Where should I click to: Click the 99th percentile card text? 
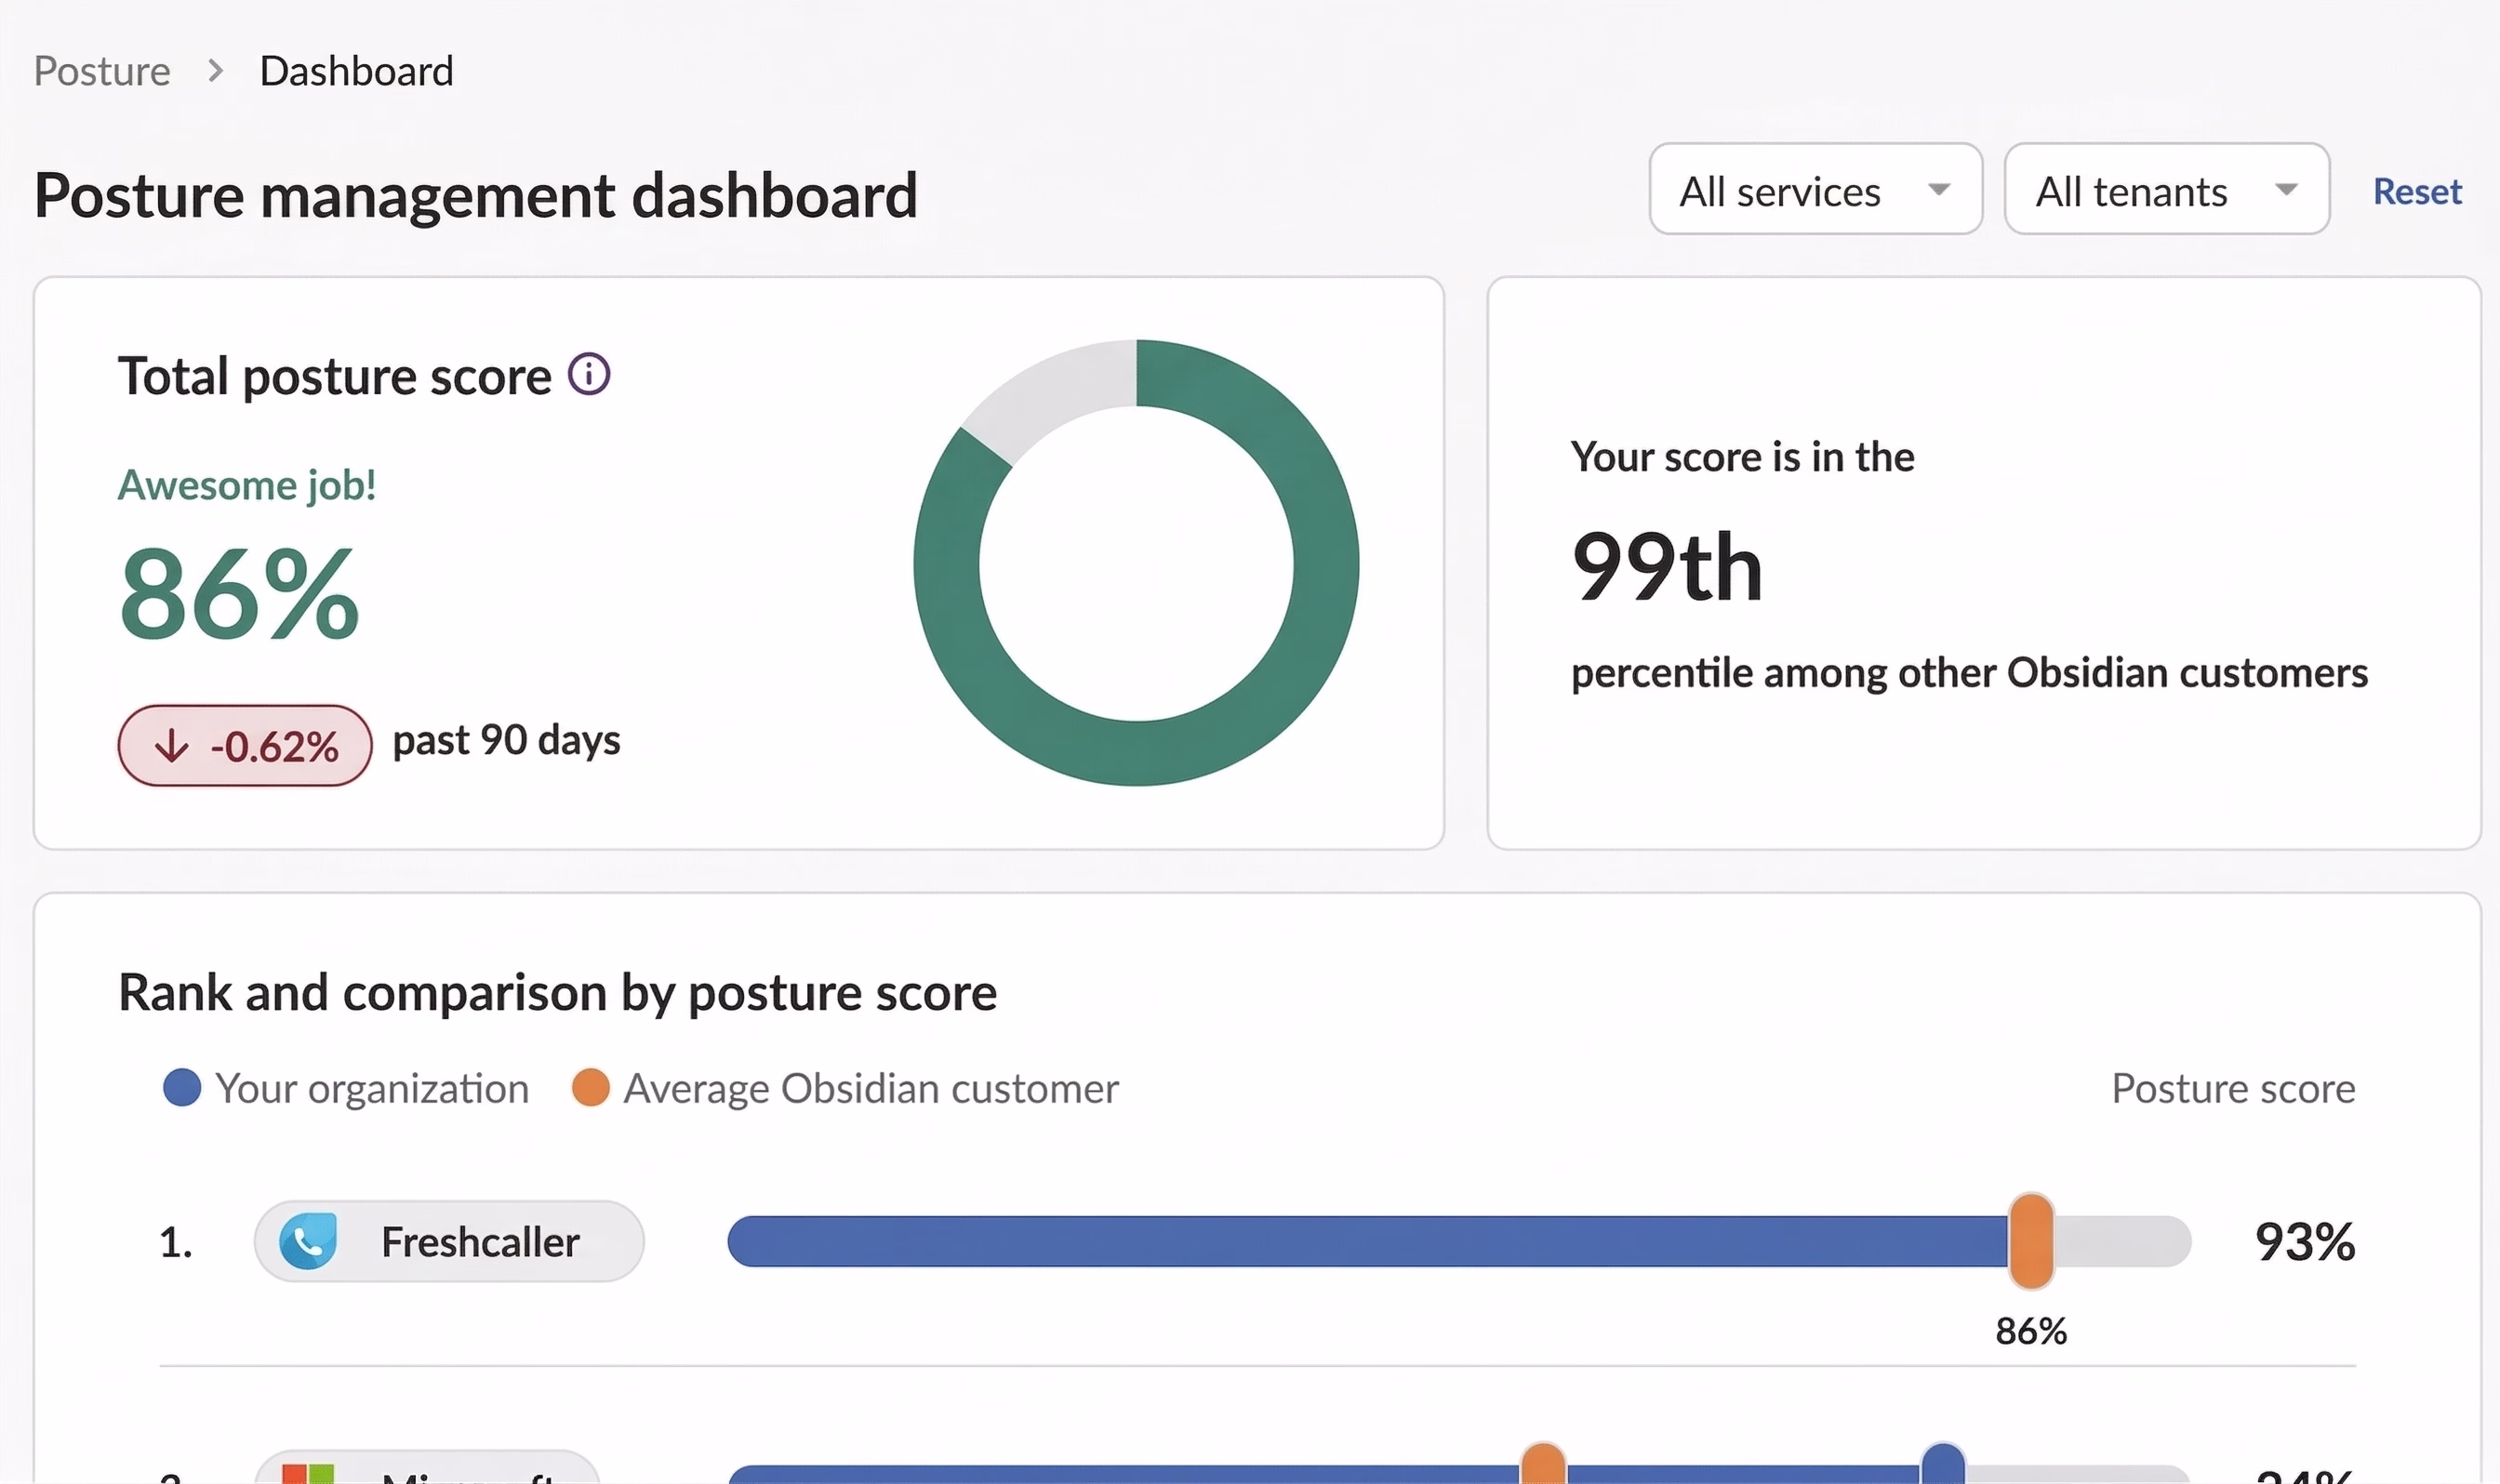[1667, 566]
